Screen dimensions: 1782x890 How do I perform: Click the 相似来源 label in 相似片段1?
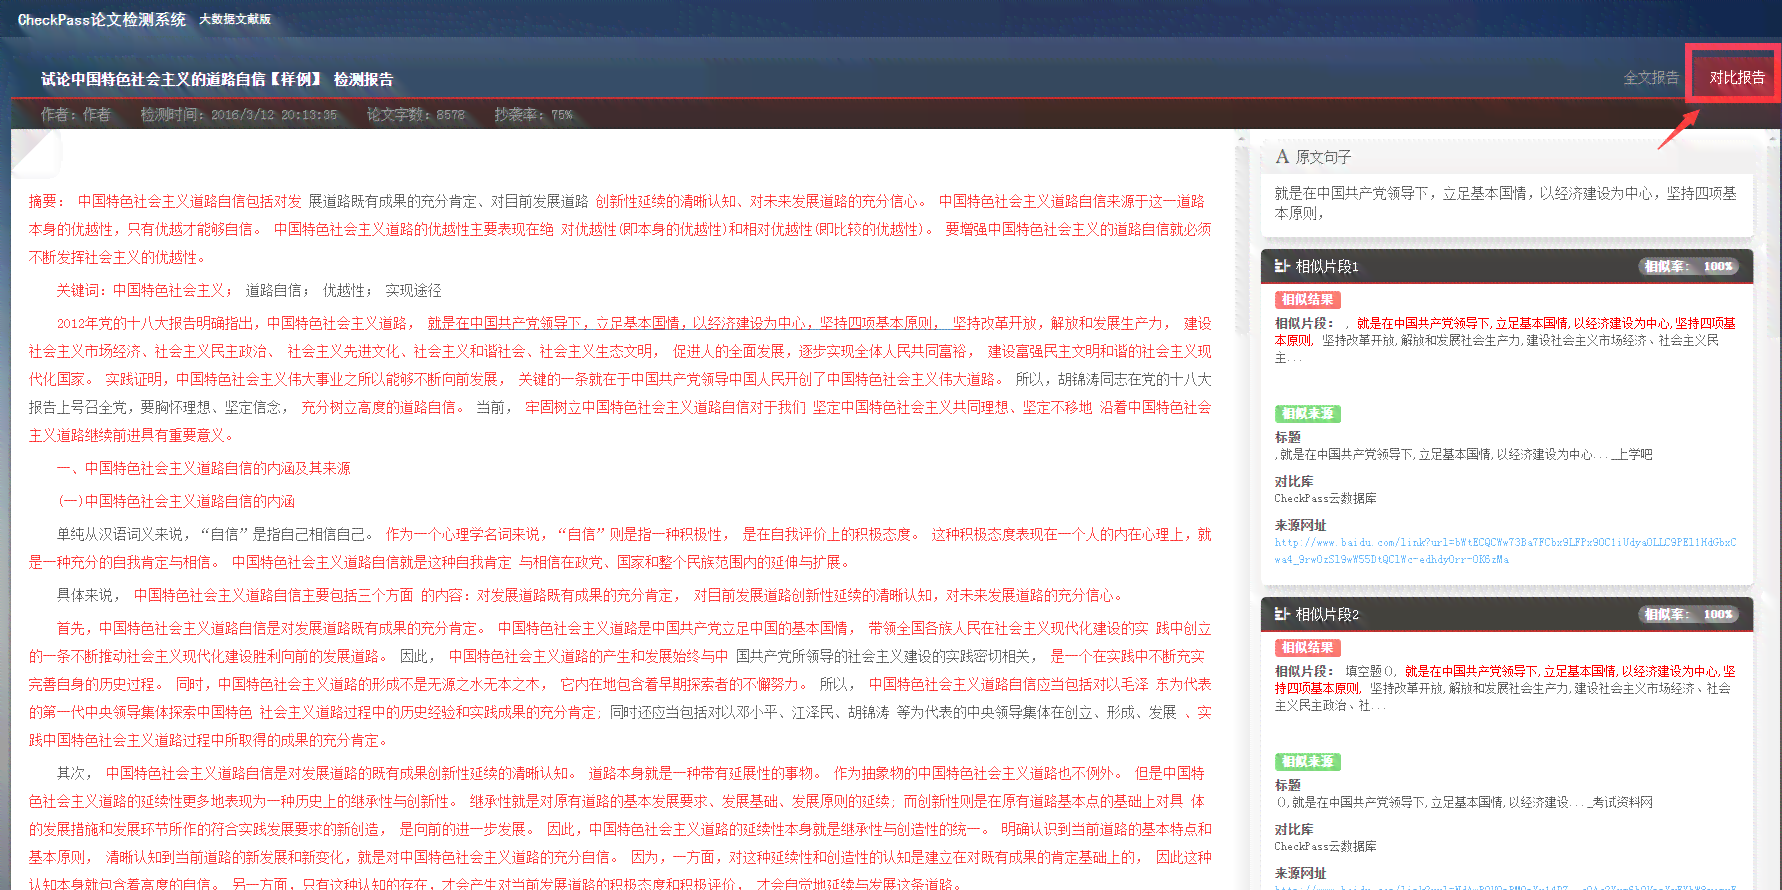pos(1307,413)
